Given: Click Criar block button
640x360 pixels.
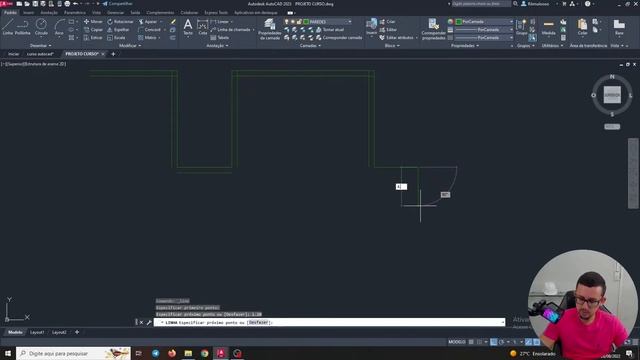Looking at the screenshot, I should pyautogui.click(x=387, y=22).
